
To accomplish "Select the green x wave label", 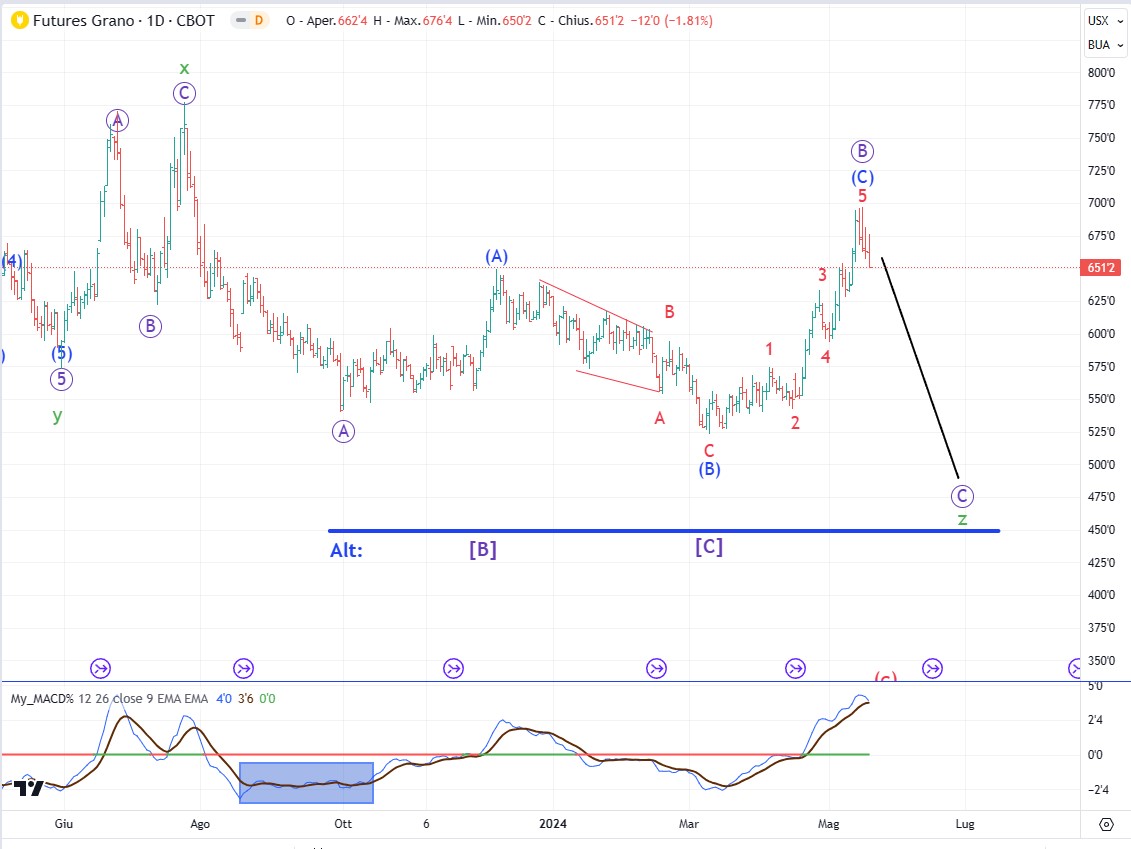I will coord(184,69).
